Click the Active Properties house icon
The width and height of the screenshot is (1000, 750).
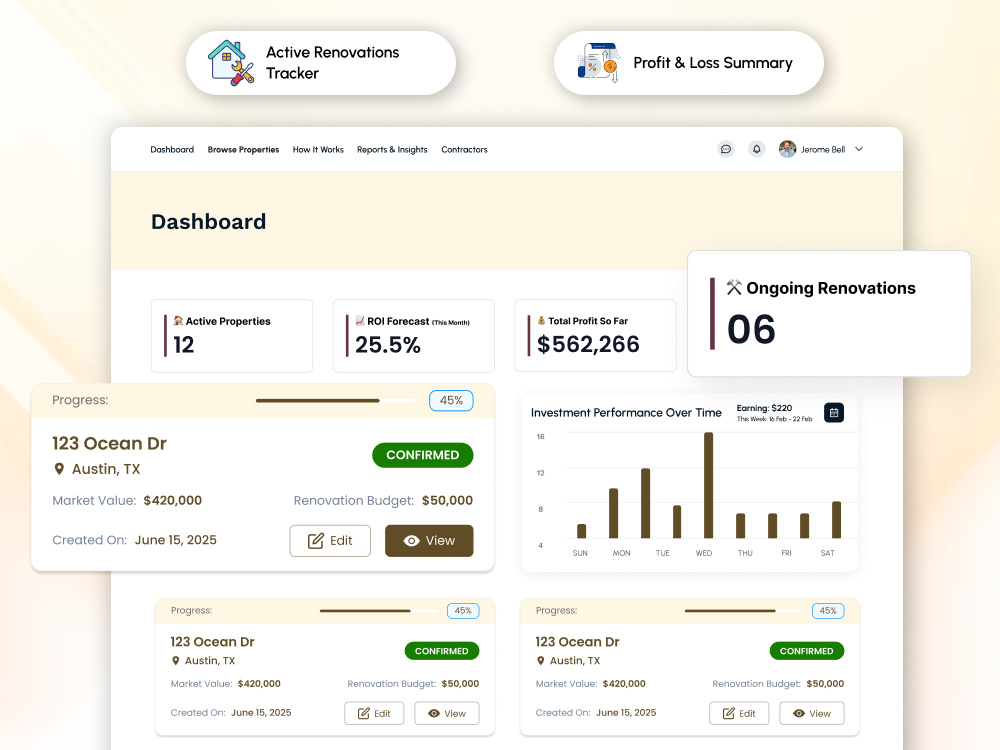tap(179, 321)
